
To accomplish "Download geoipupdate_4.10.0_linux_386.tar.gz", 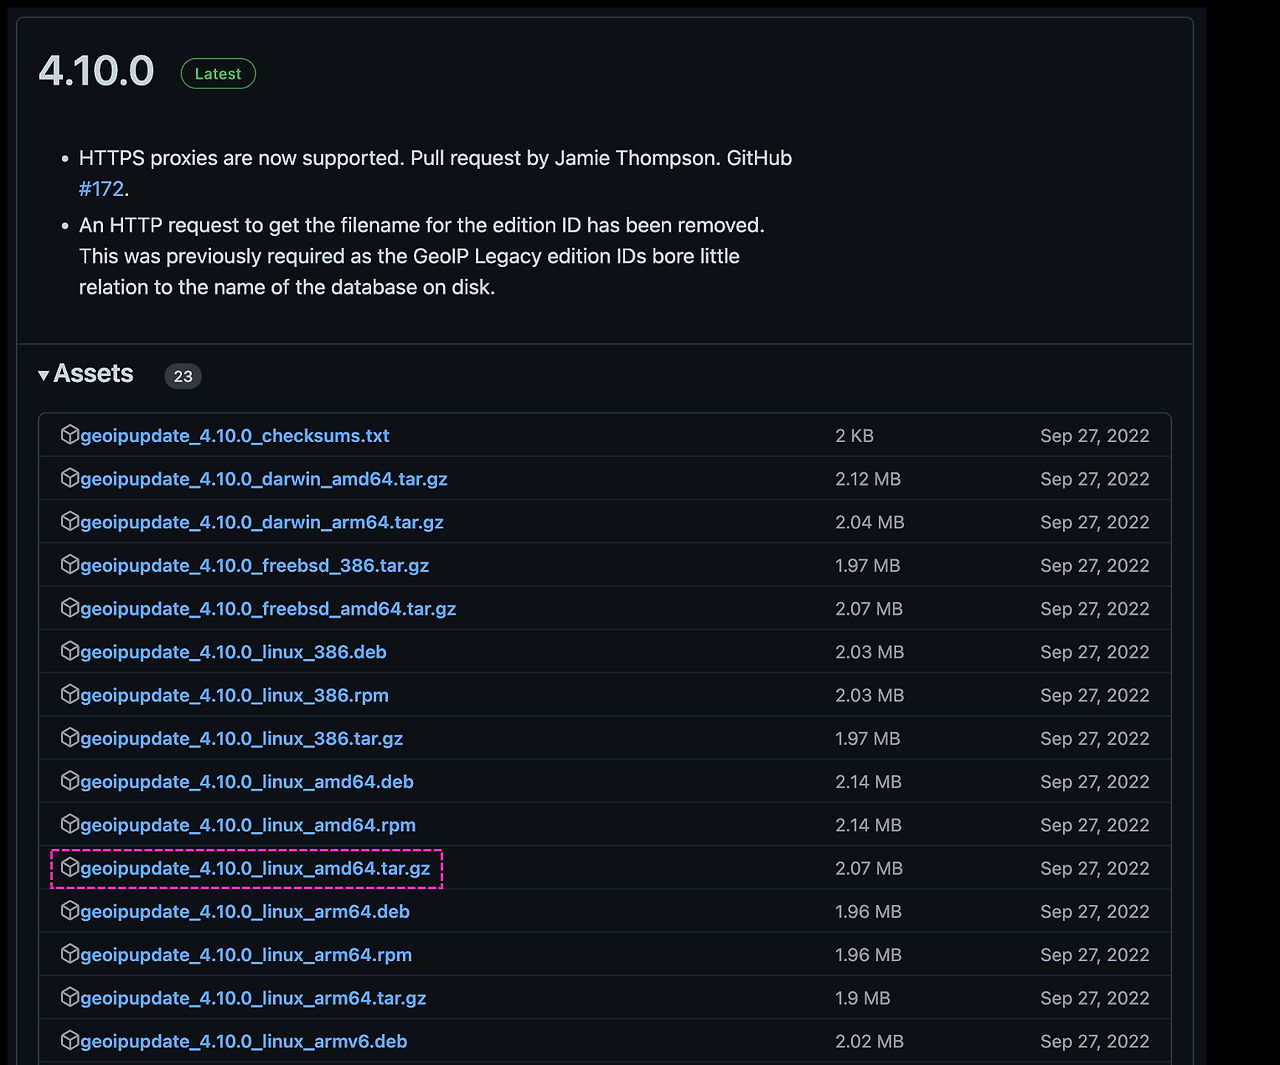I will pos(242,738).
